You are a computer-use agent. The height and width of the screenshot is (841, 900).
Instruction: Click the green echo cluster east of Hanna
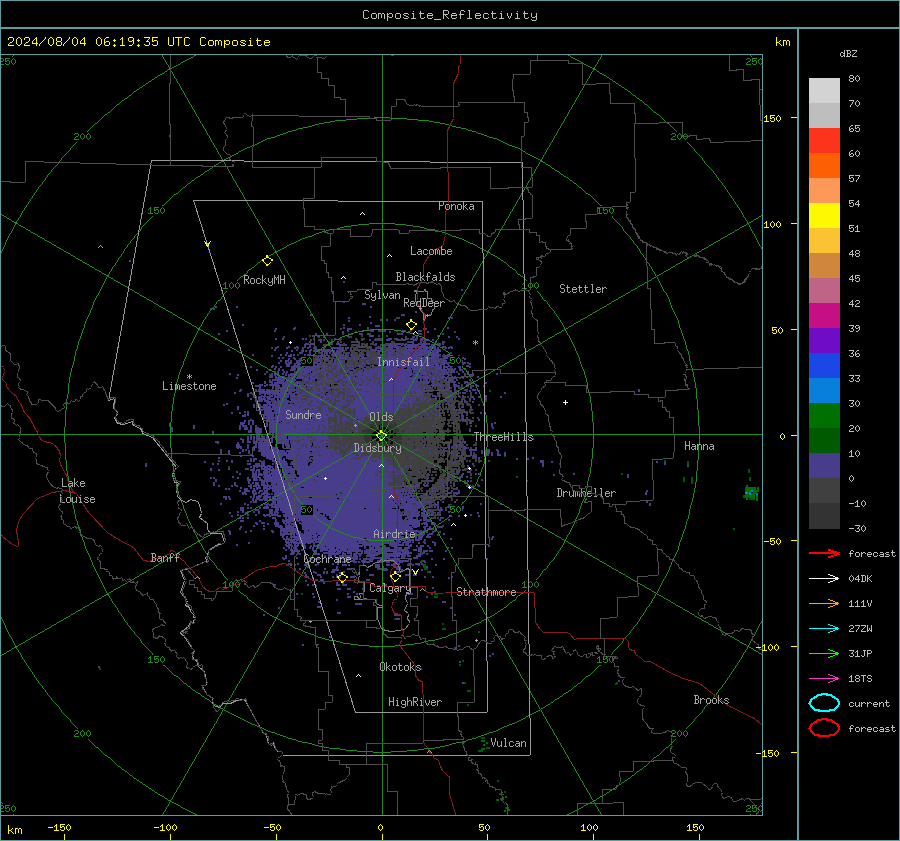pyautogui.click(x=751, y=491)
